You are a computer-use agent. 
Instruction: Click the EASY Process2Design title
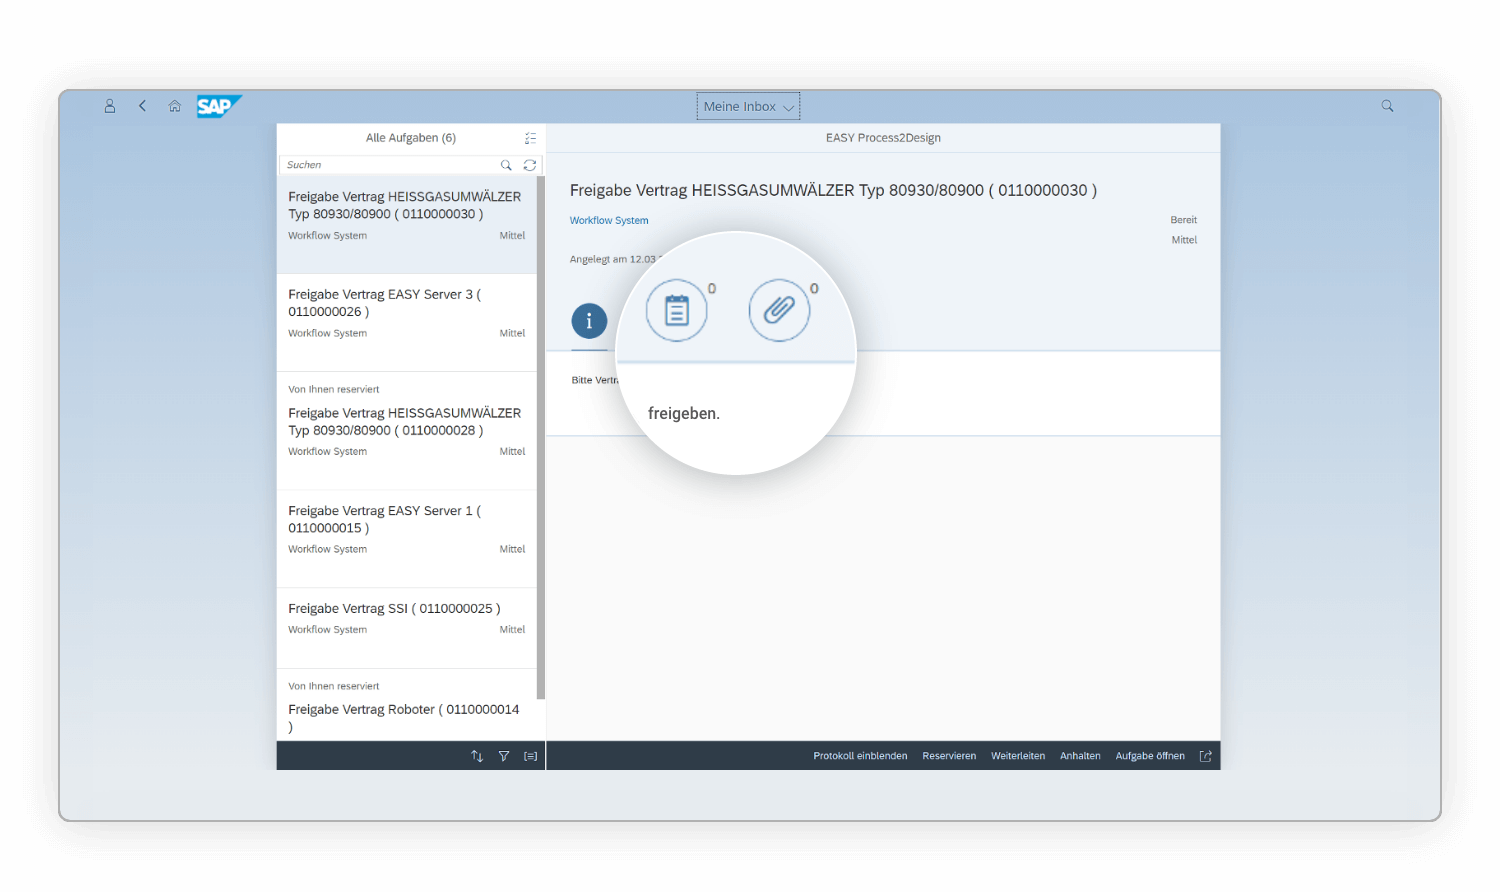(883, 138)
